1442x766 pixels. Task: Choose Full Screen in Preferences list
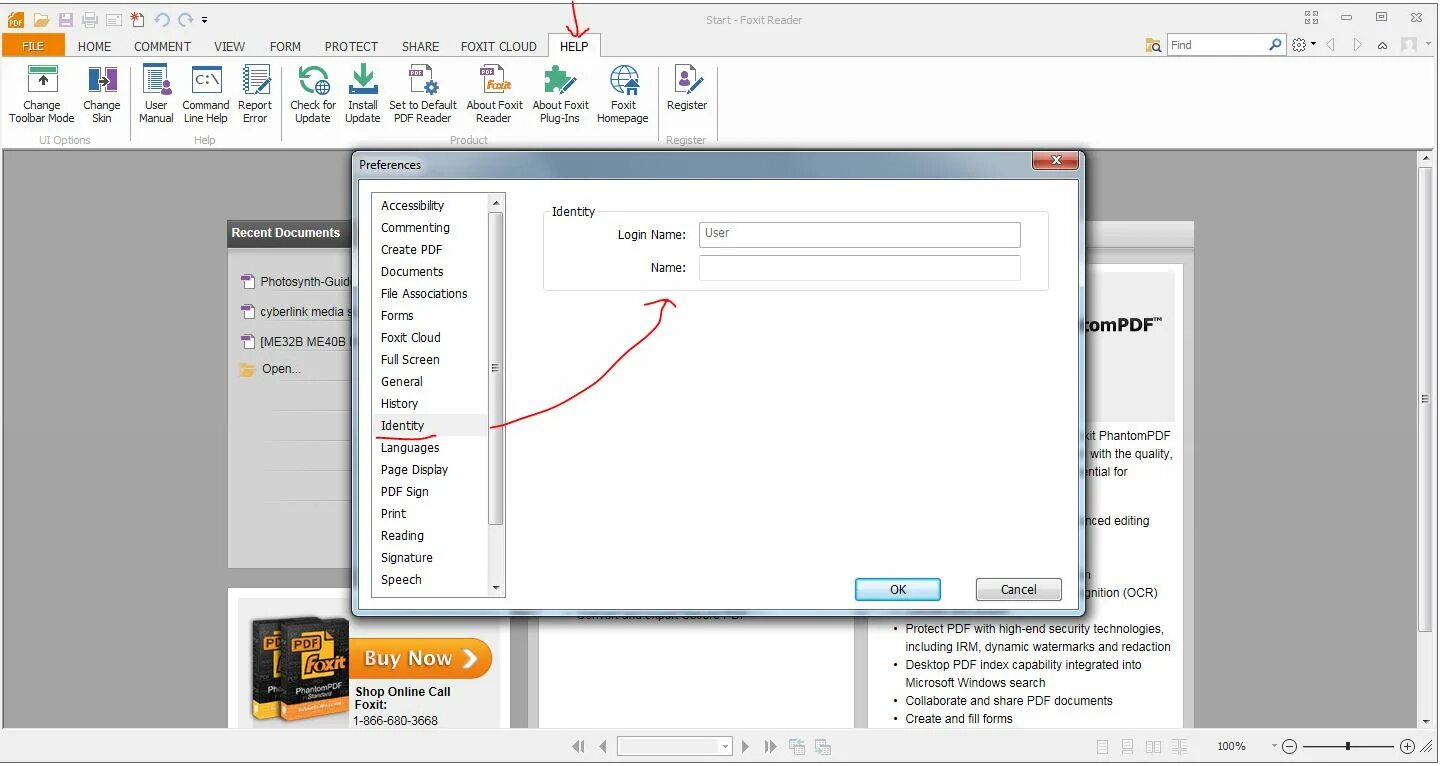[410, 360]
